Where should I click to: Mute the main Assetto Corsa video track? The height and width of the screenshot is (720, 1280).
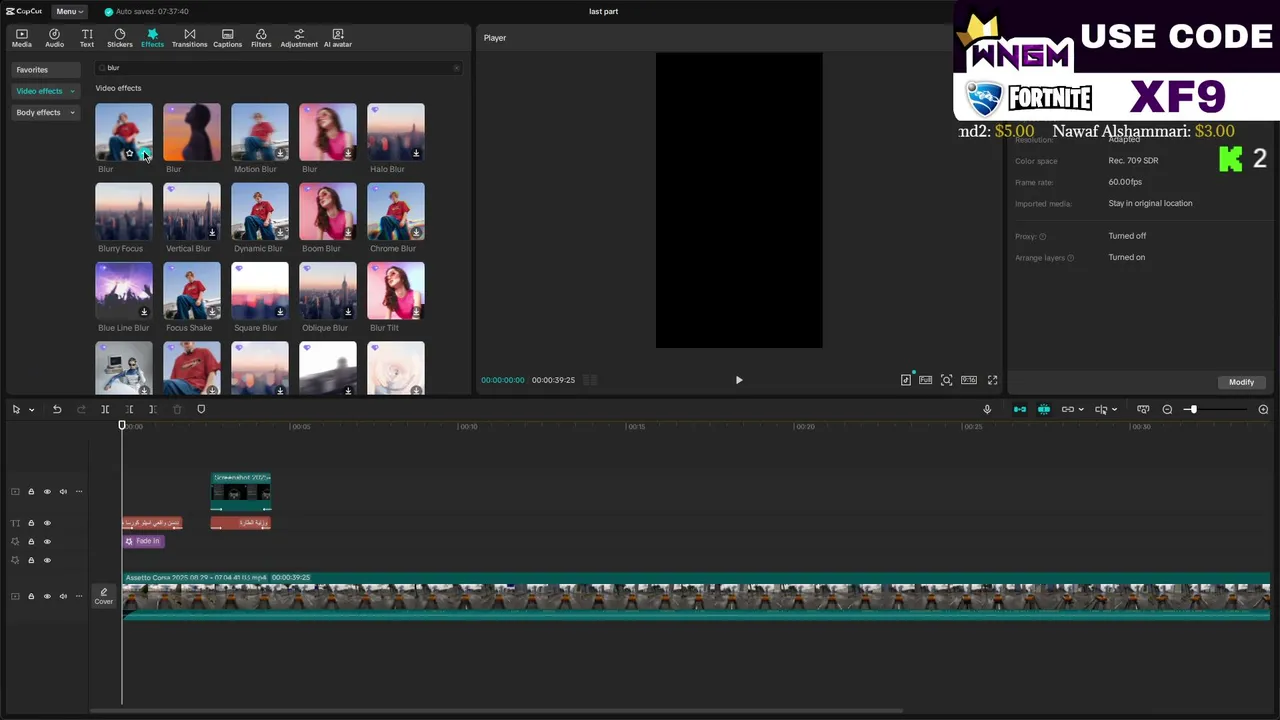click(63, 596)
